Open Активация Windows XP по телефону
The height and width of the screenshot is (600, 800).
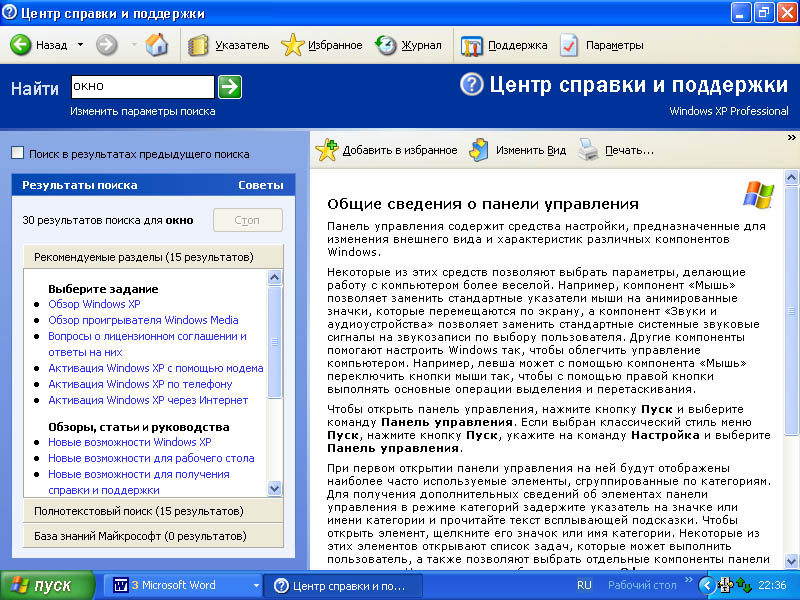(x=140, y=384)
